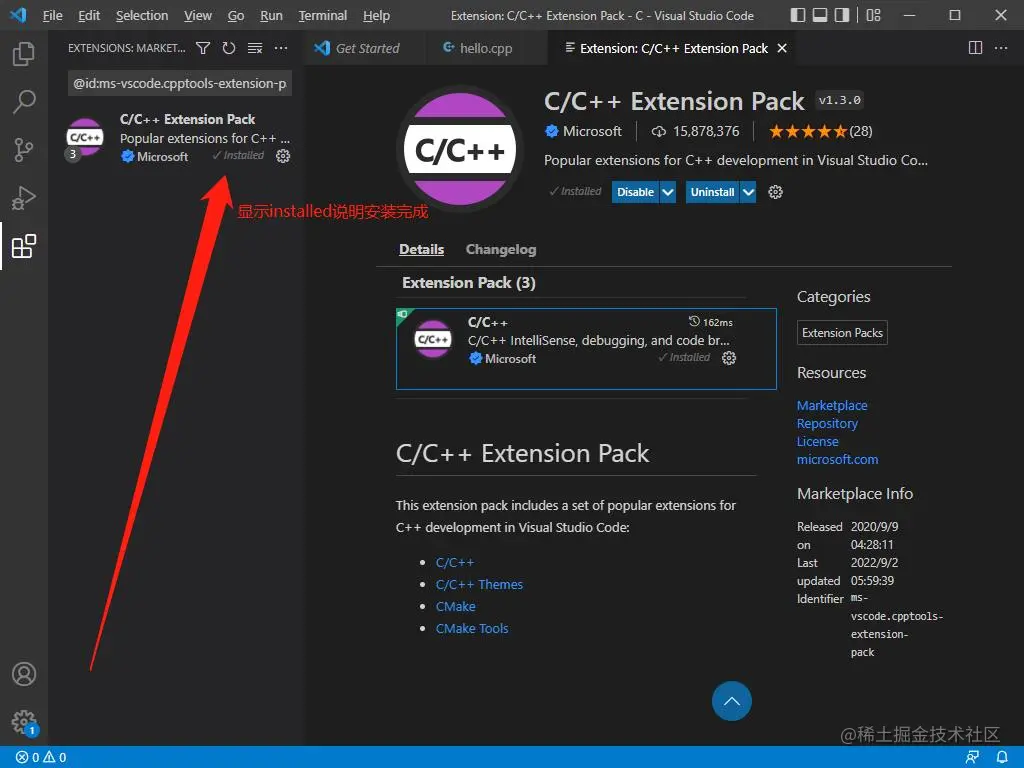Open the Explorer view
This screenshot has height=768, width=1024.
coord(24,53)
